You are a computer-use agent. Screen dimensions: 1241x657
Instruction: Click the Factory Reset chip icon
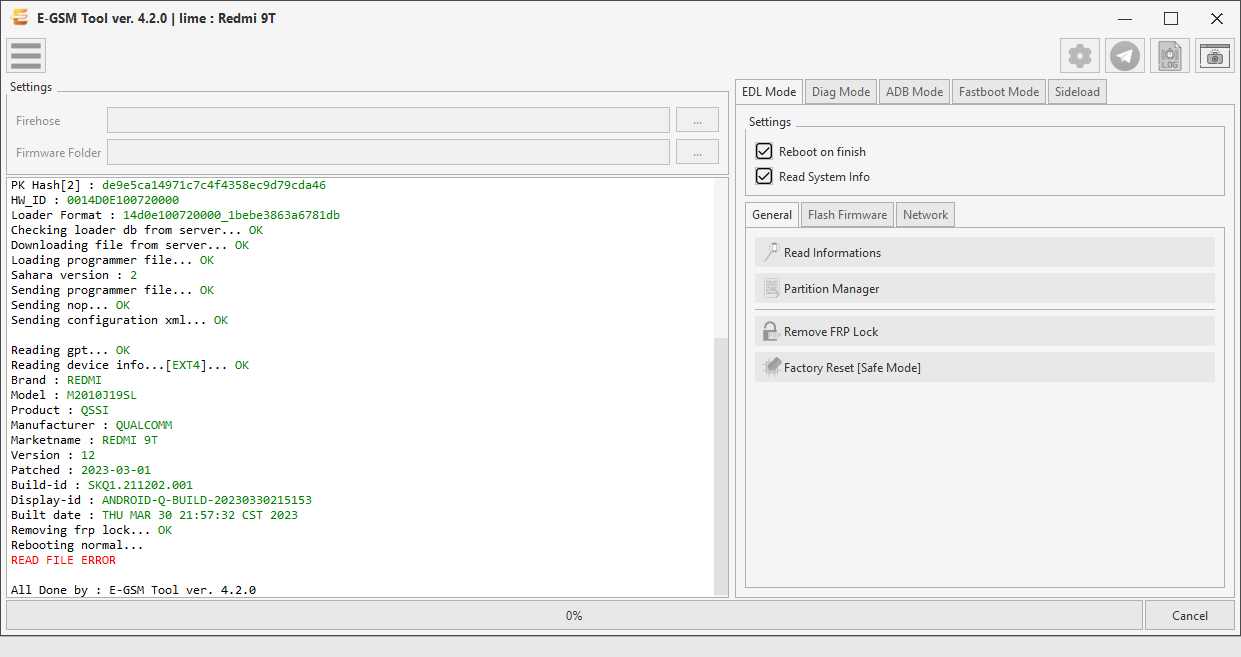pos(771,367)
